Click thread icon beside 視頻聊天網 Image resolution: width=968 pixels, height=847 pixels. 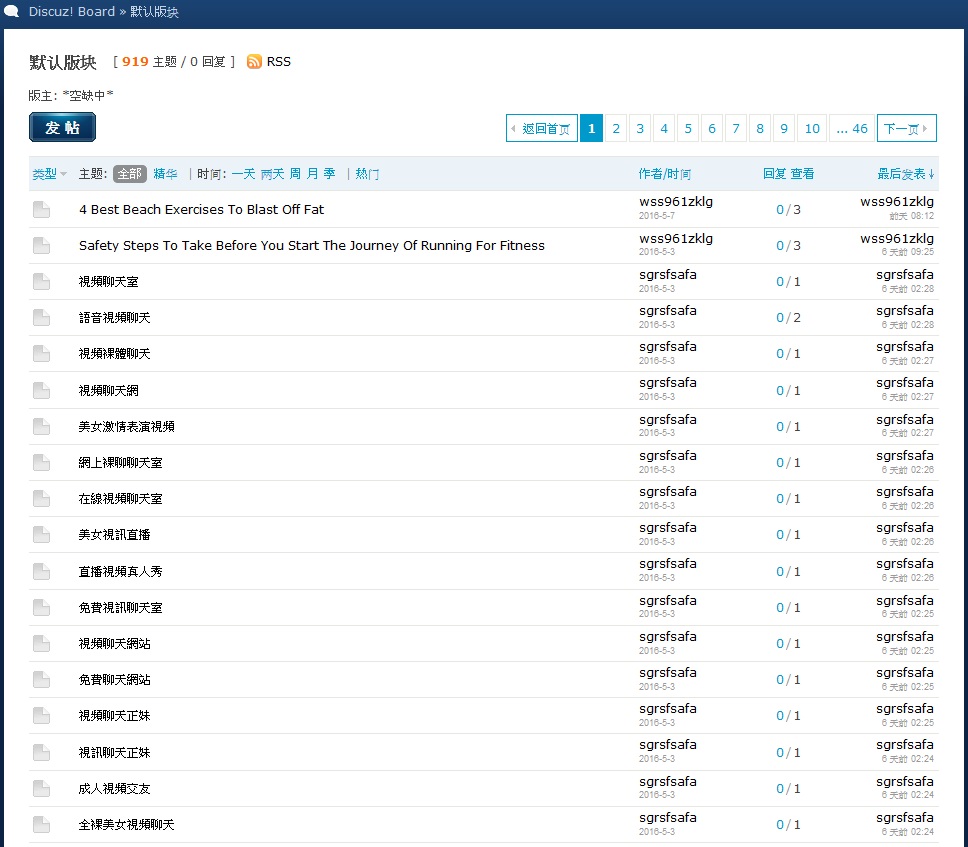(41, 390)
